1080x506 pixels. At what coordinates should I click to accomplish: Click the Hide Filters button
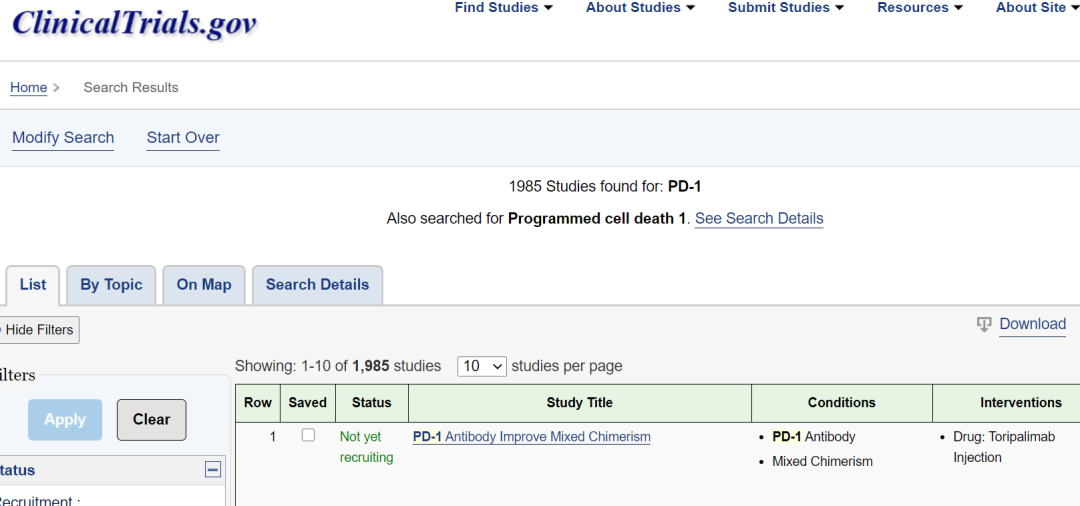pyautogui.click(x=38, y=330)
